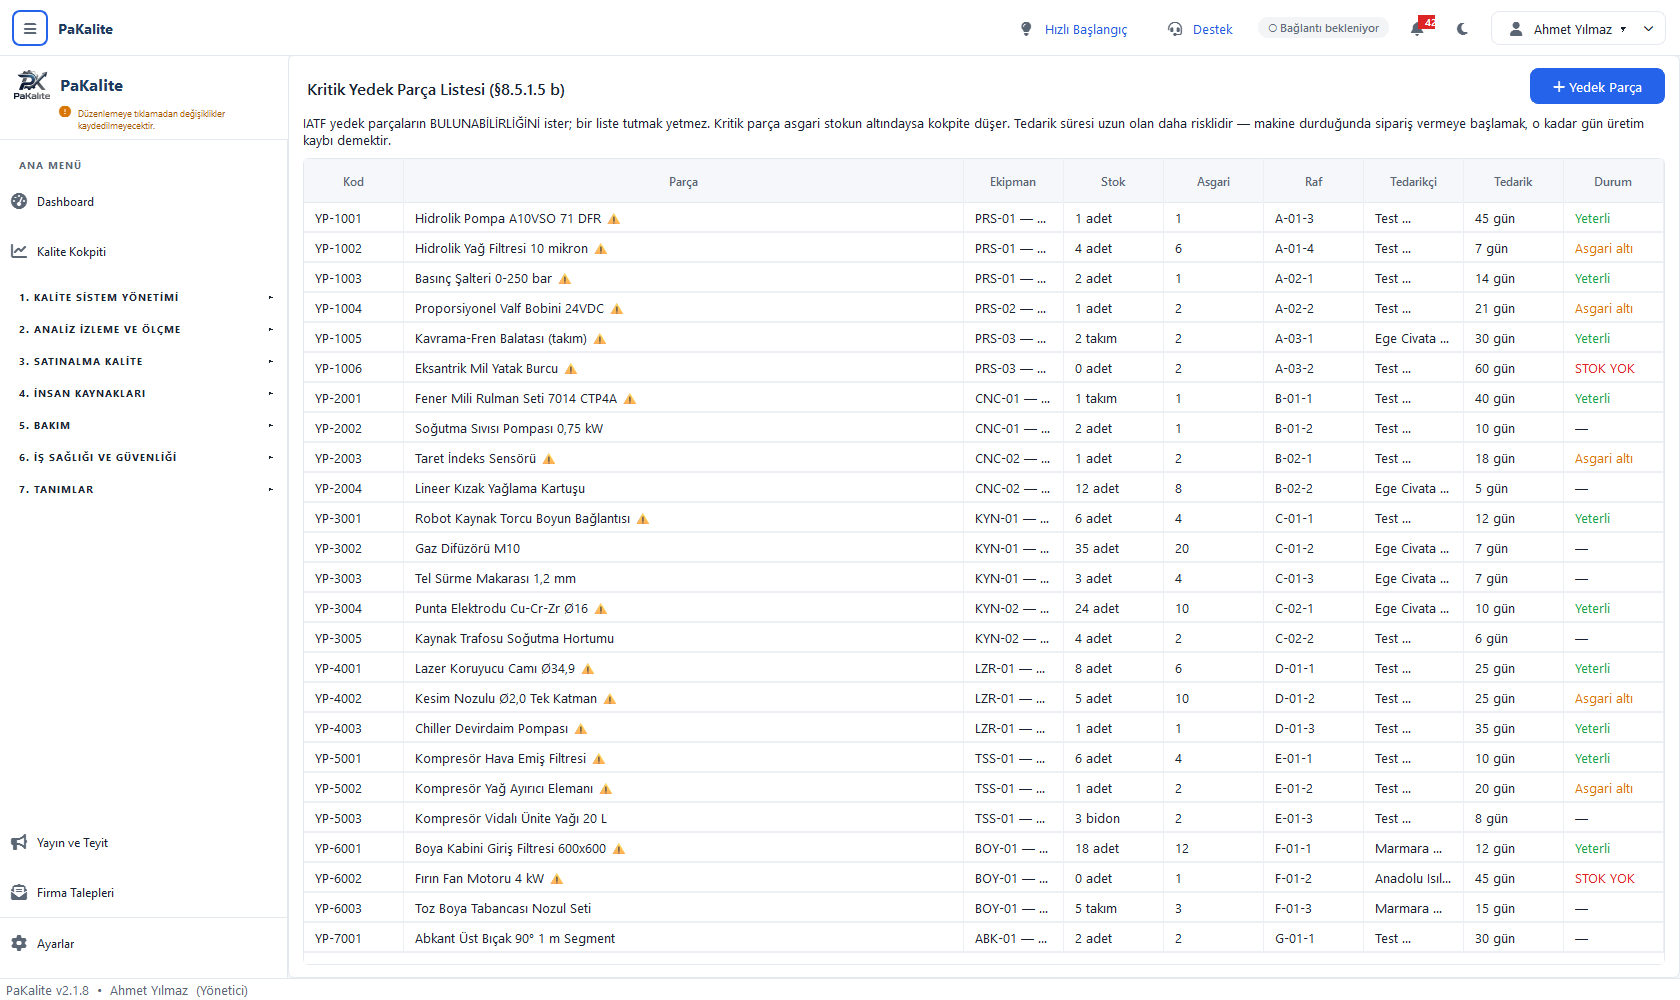Switch to dark mode moon icon

coord(1462,29)
